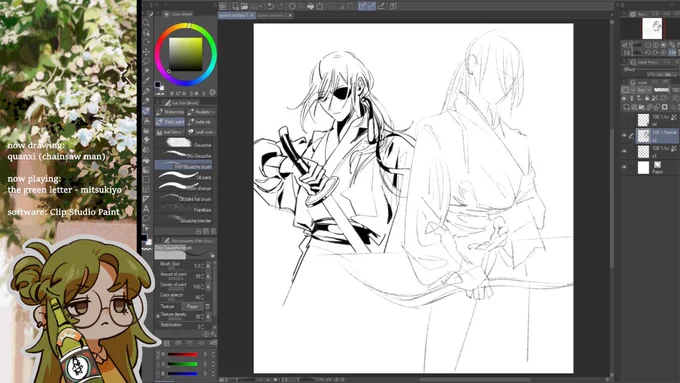
Task: Select the Eyedropper tool
Action: click(147, 81)
